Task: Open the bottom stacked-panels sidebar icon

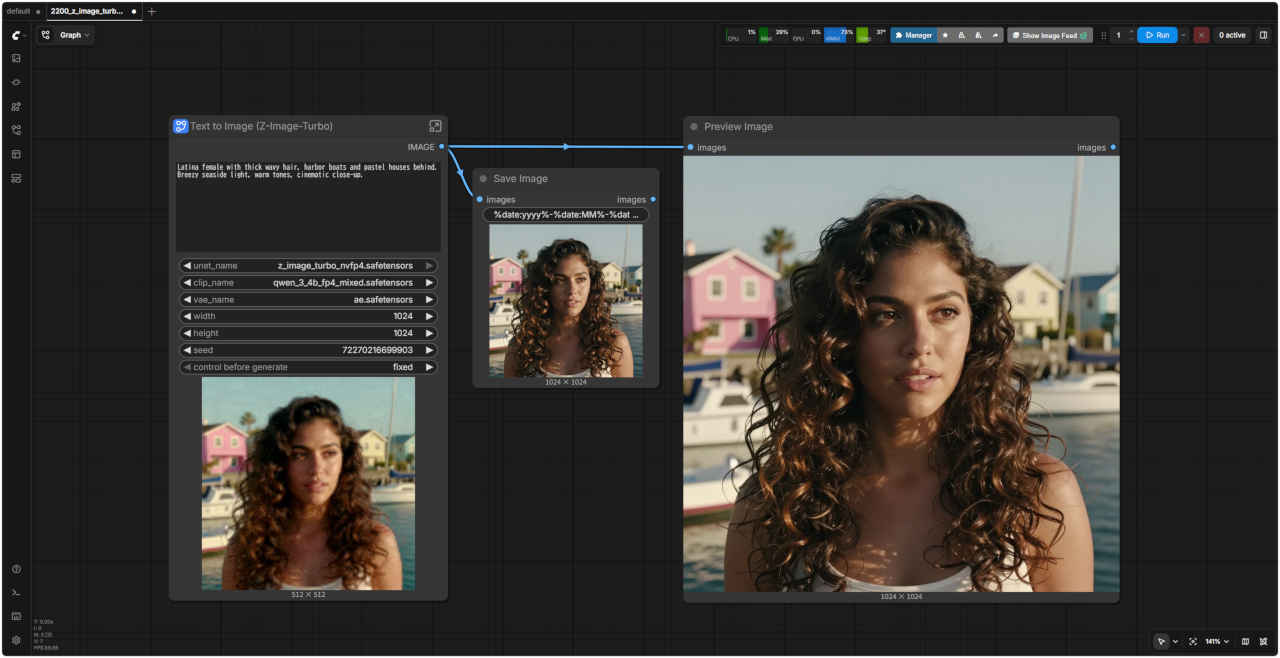Action: (16, 178)
